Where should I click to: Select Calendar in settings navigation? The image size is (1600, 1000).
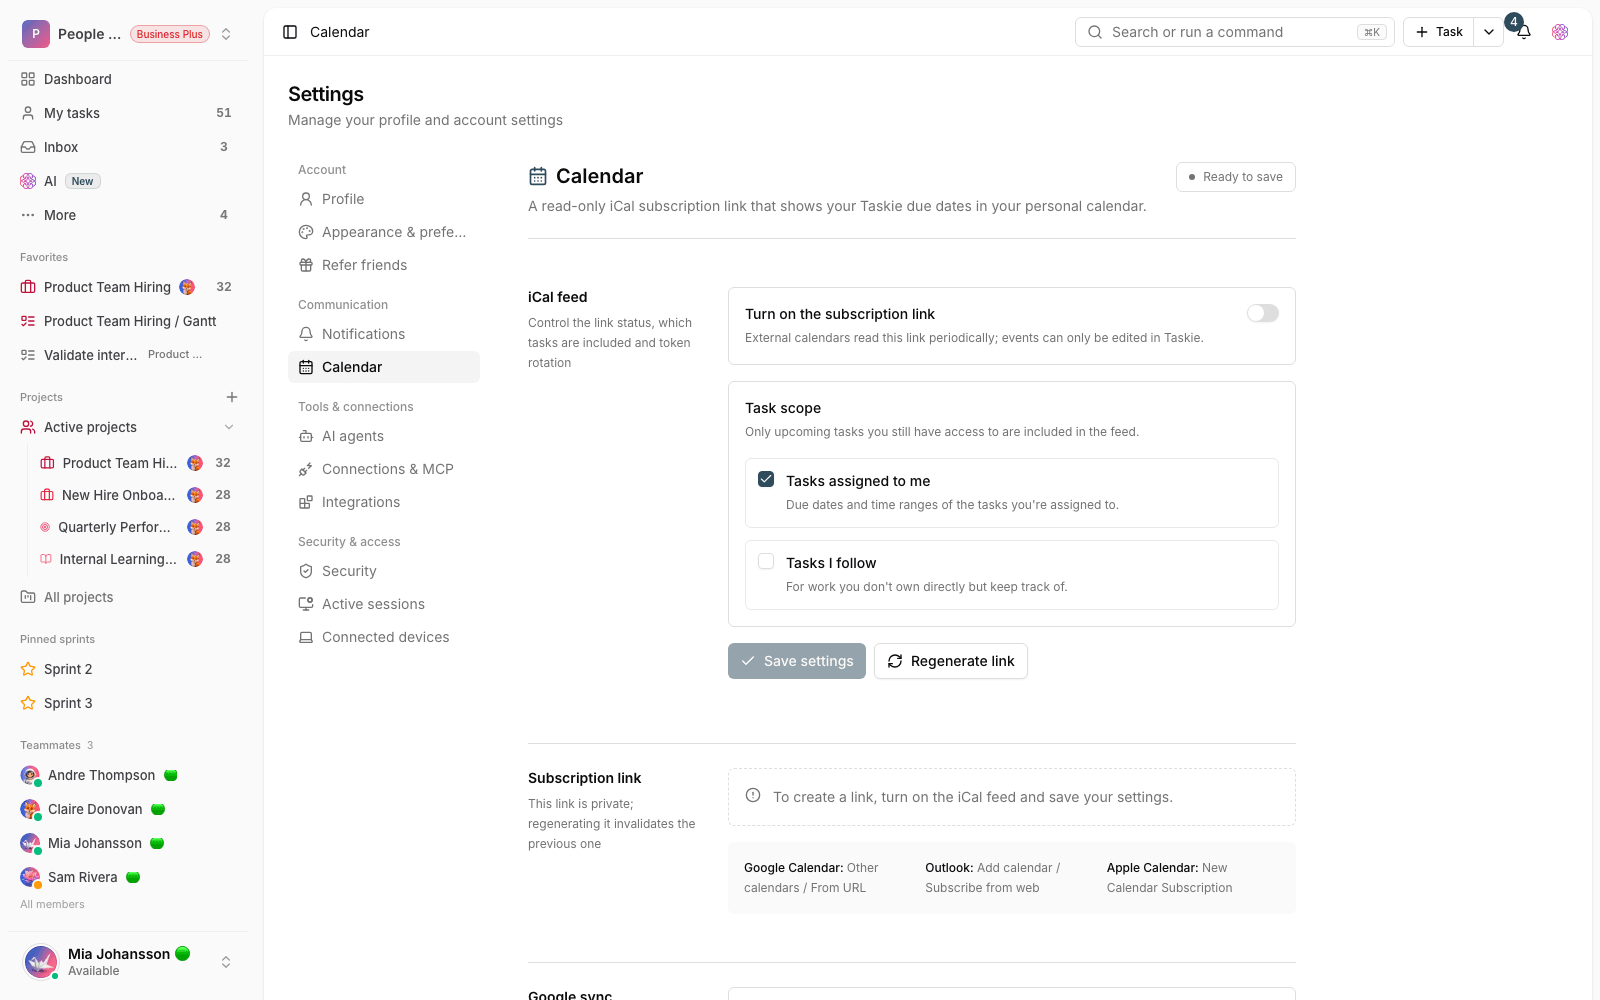[x=384, y=367]
